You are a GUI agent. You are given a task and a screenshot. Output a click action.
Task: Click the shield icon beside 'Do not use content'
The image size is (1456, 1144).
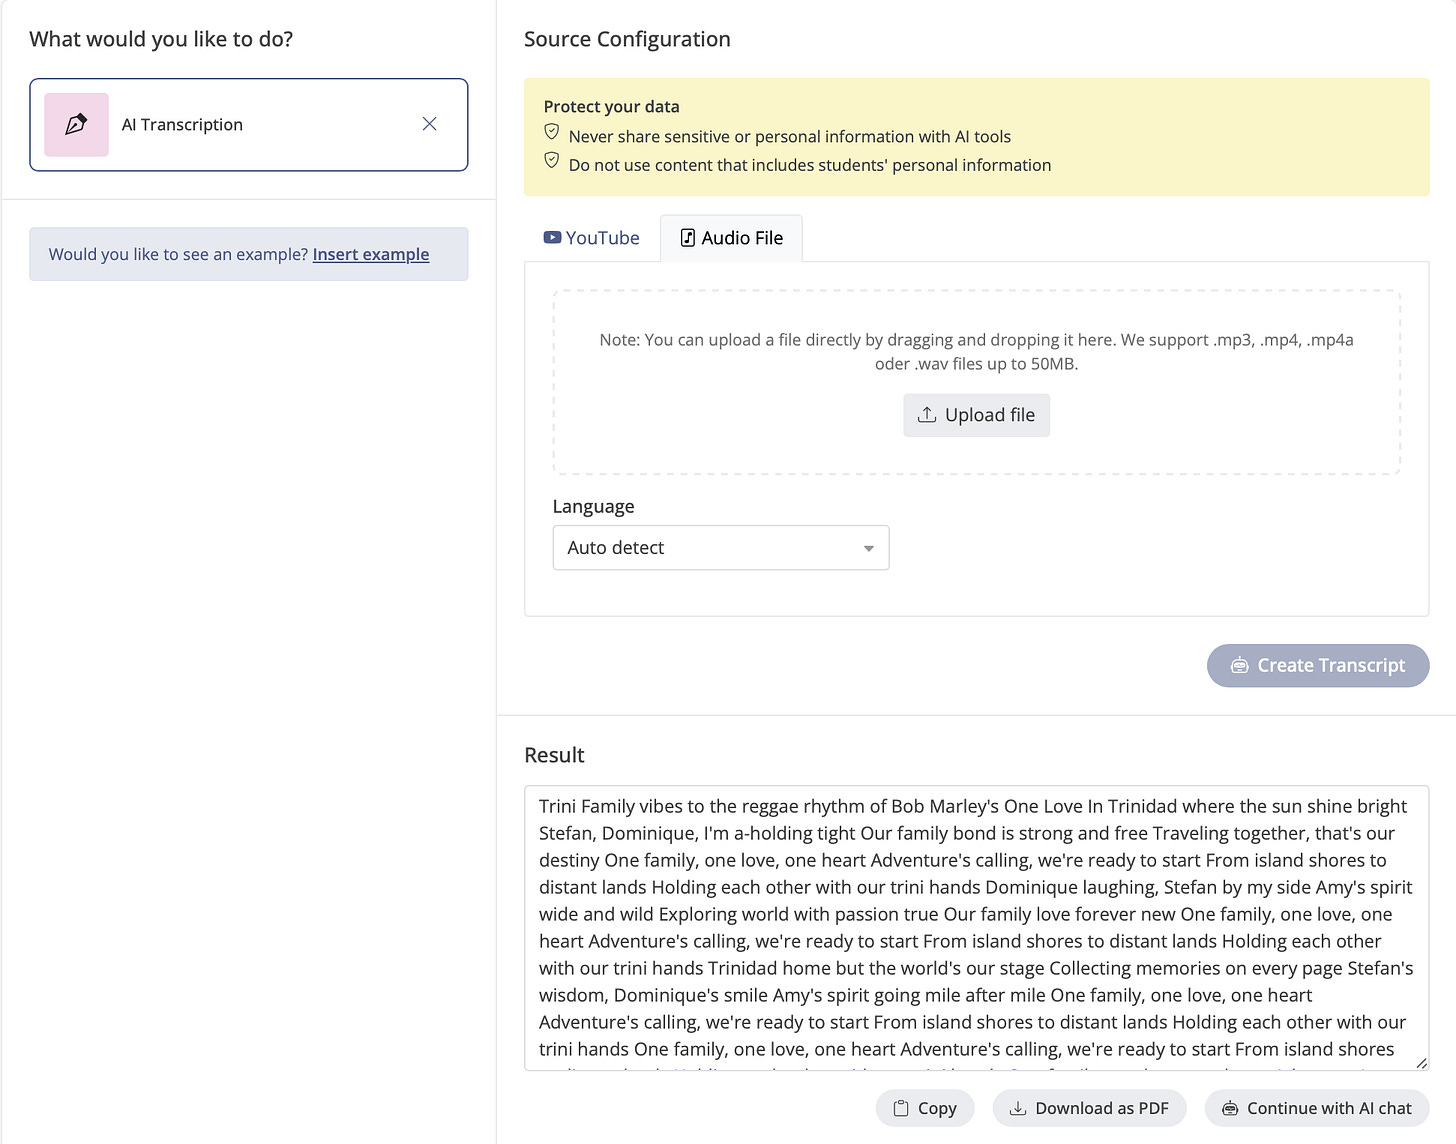click(x=551, y=160)
